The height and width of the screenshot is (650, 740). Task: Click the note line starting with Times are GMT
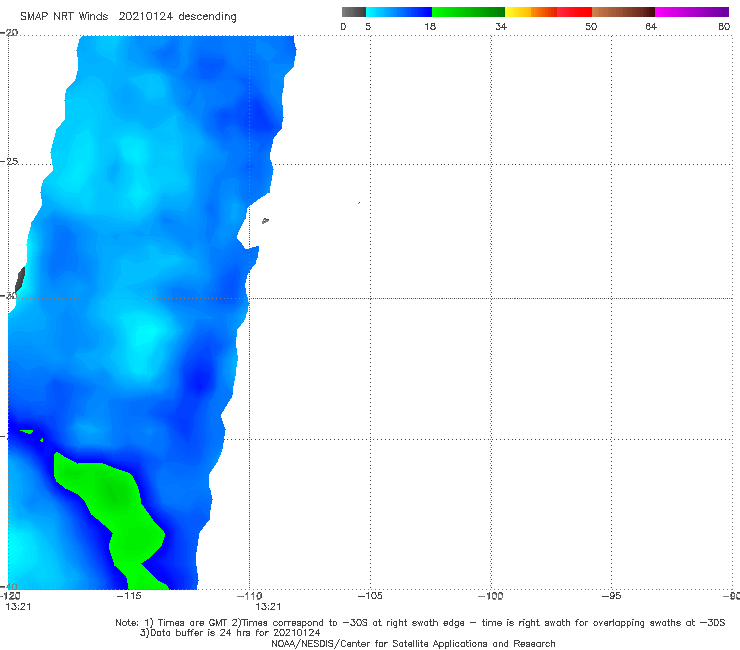[x=420, y=623]
